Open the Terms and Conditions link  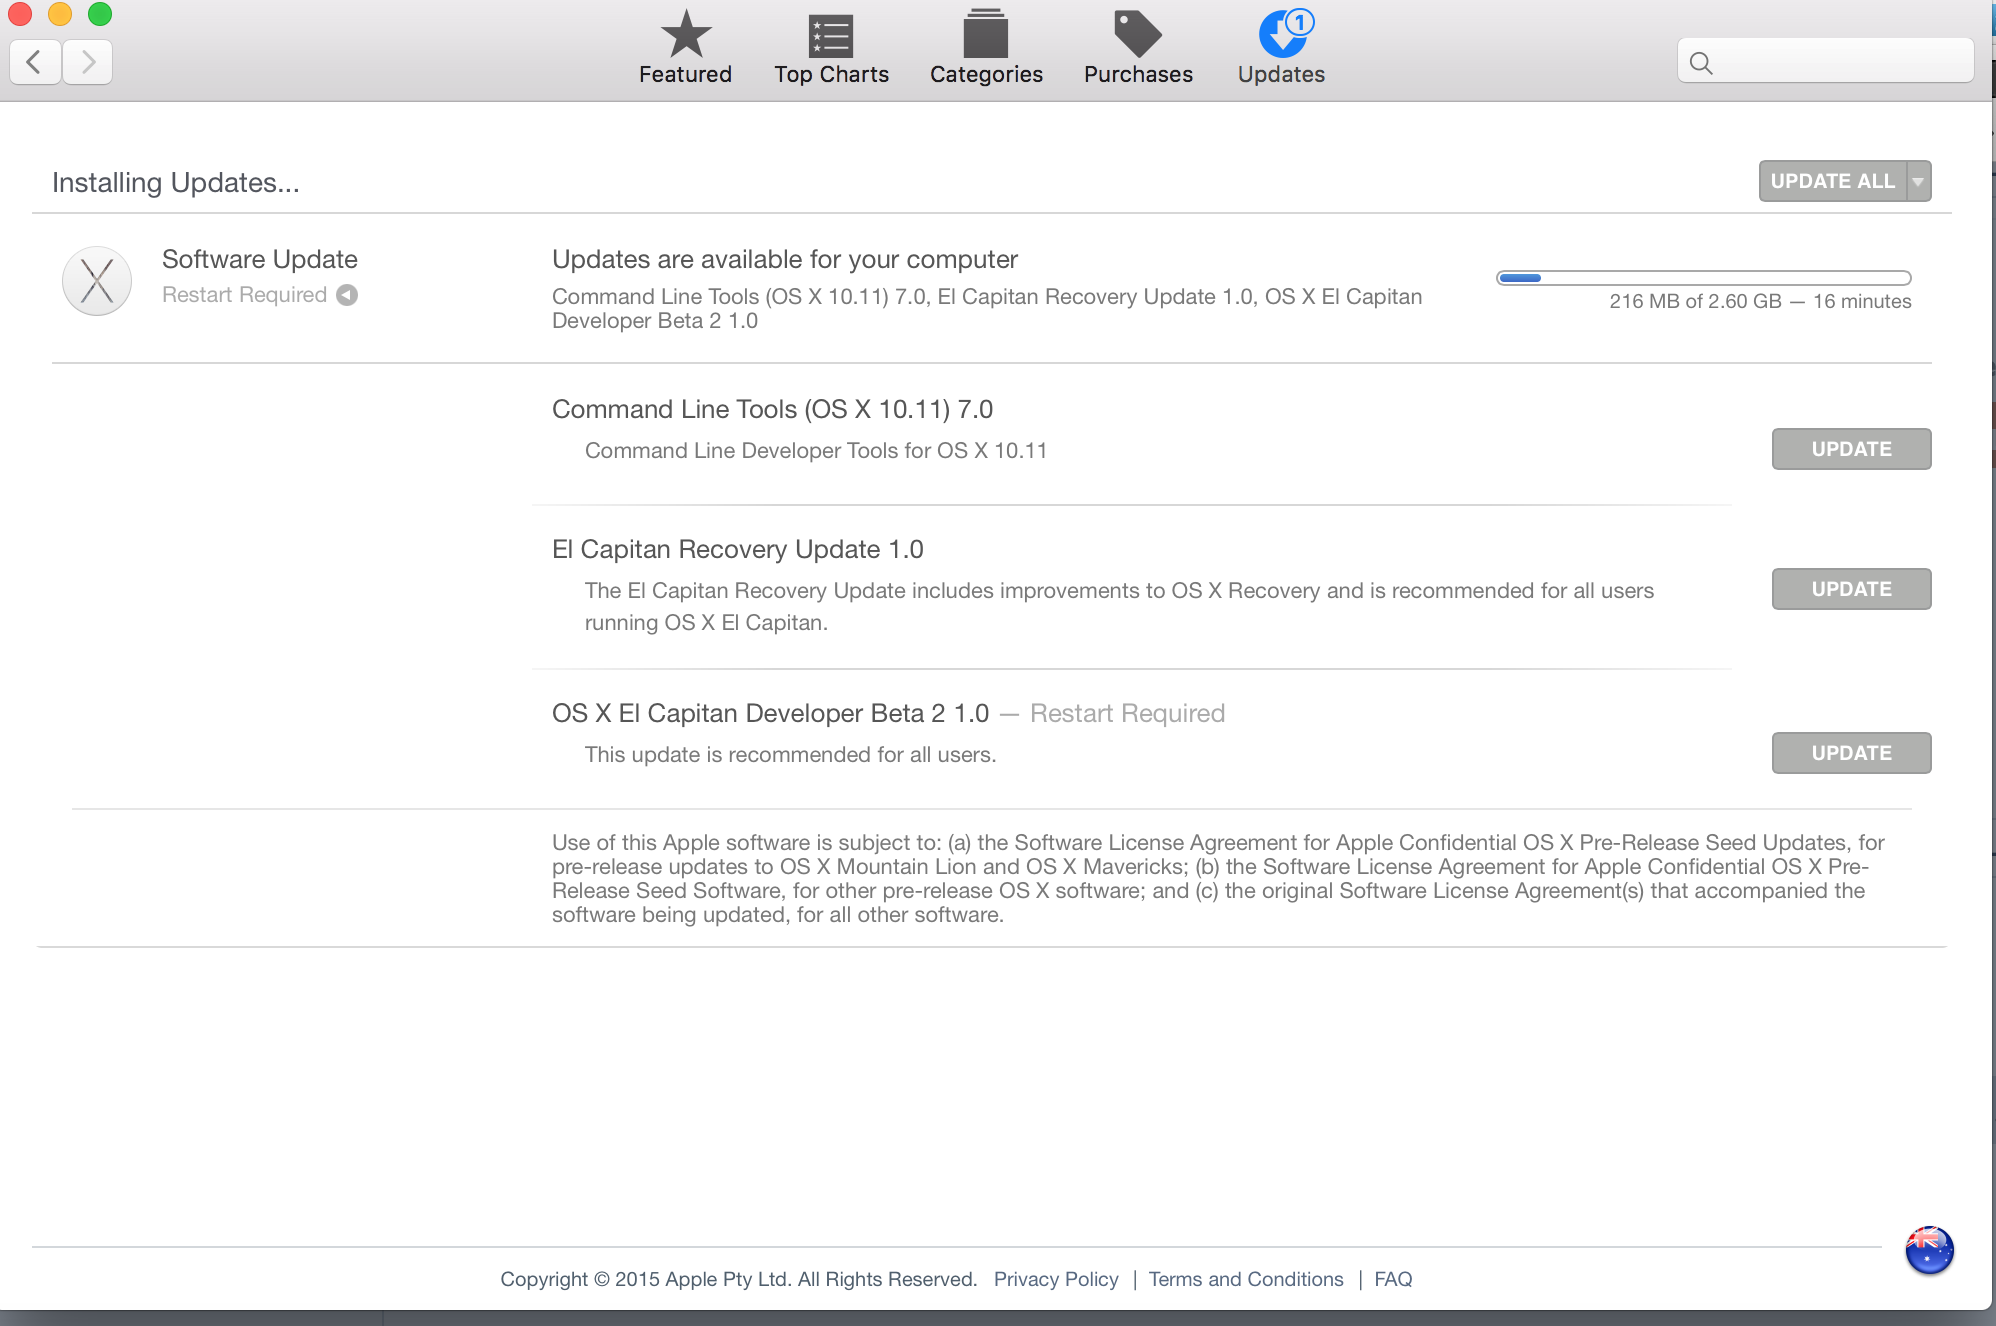tap(1245, 1279)
